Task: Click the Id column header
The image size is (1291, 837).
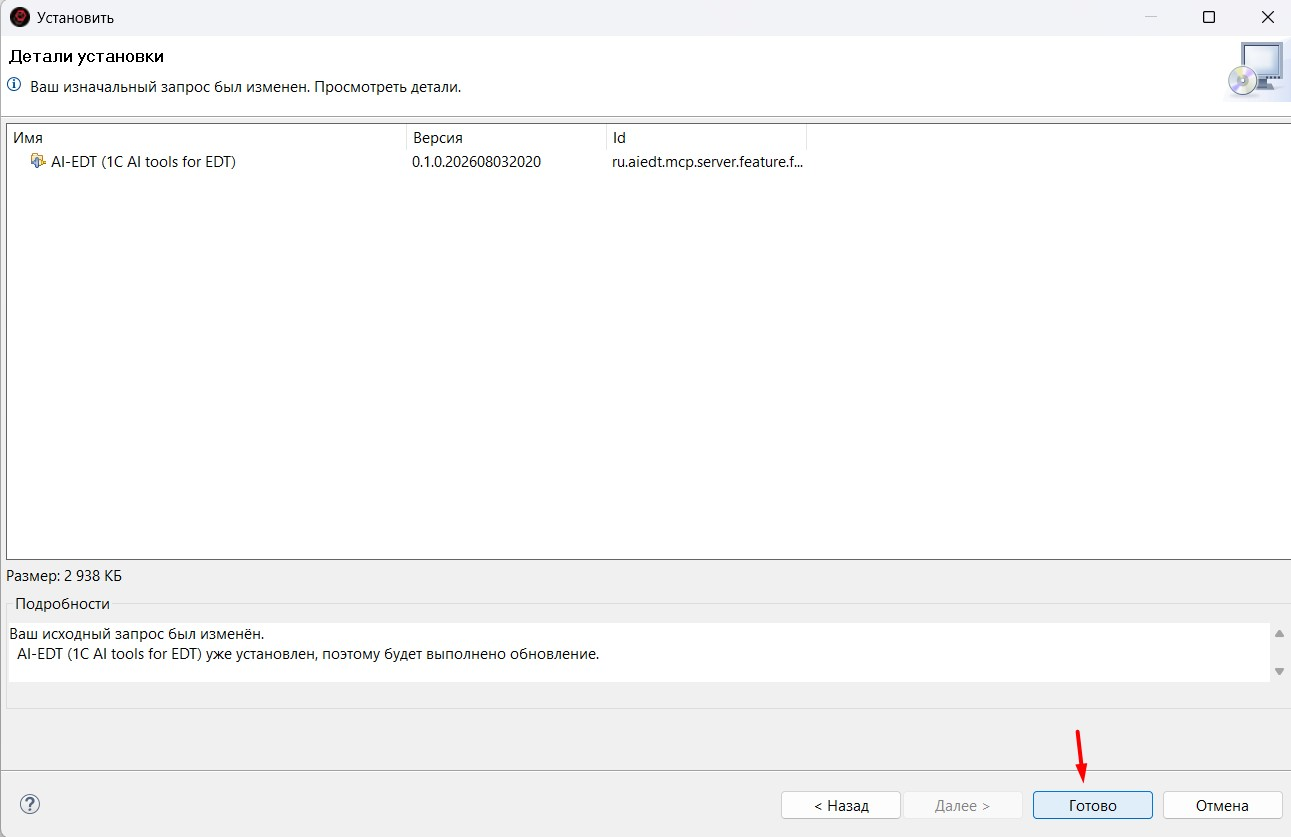Action: click(707, 138)
